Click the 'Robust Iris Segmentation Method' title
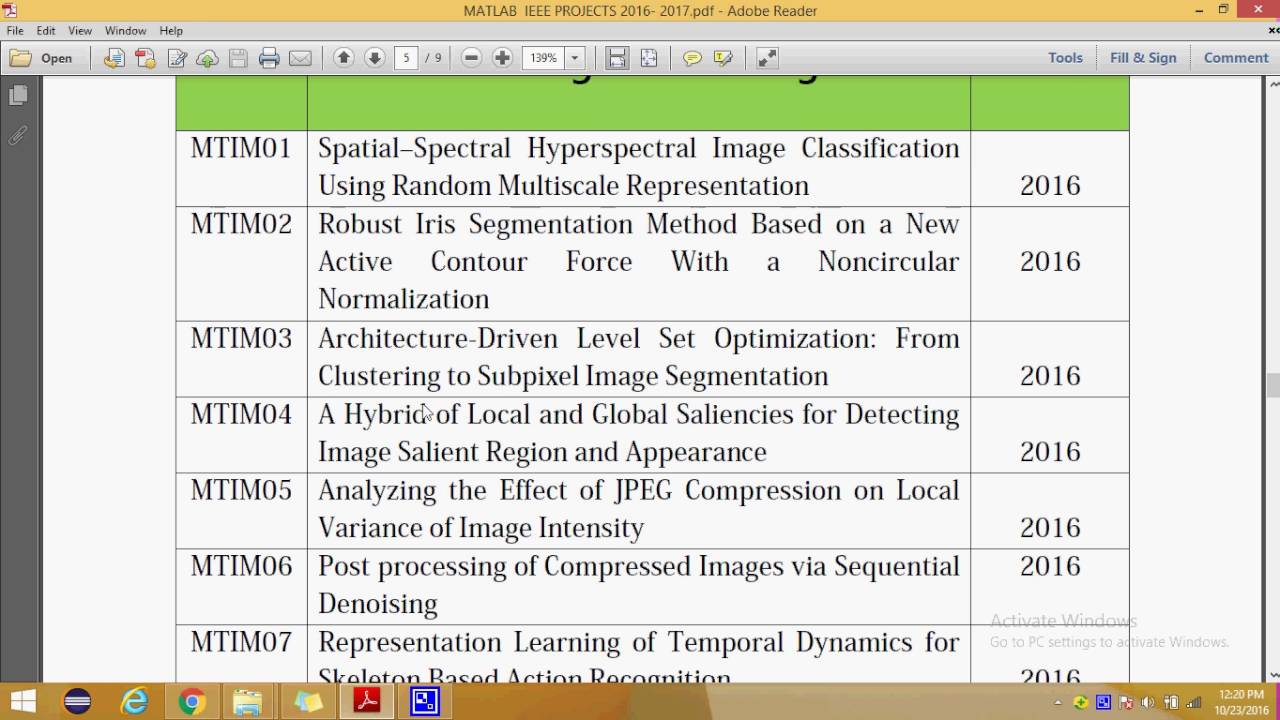 click(x=525, y=224)
